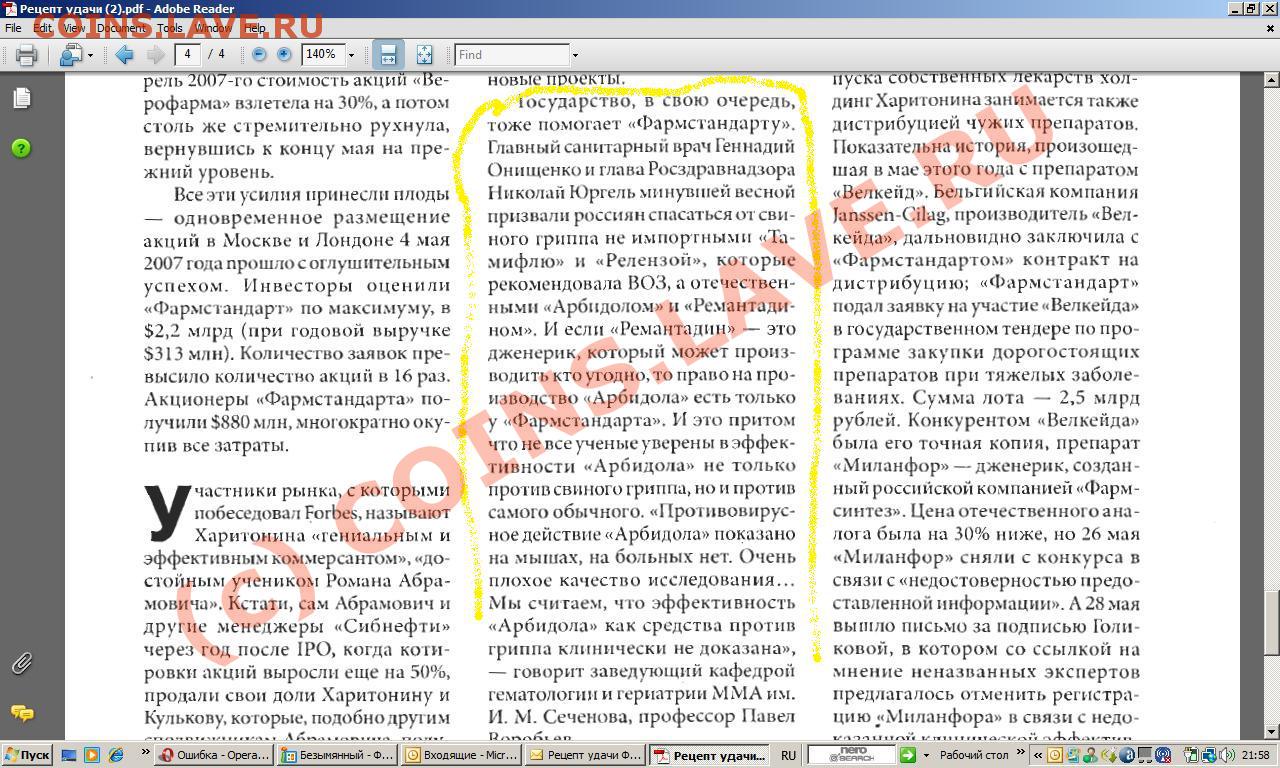Open the Find options dropdown arrow
The width and height of the screenshot is (1280, 768).
point(575,55)
